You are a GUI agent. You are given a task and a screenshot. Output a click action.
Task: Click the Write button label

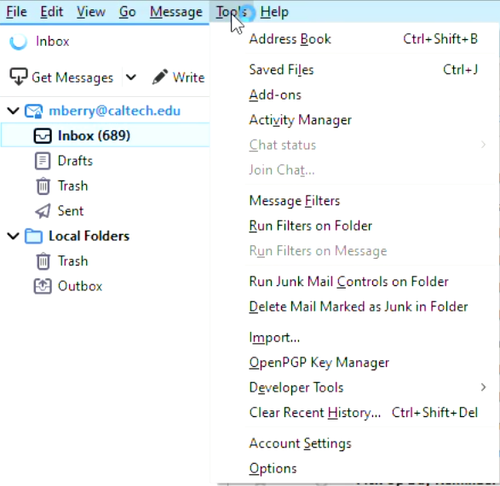[189, 78]
